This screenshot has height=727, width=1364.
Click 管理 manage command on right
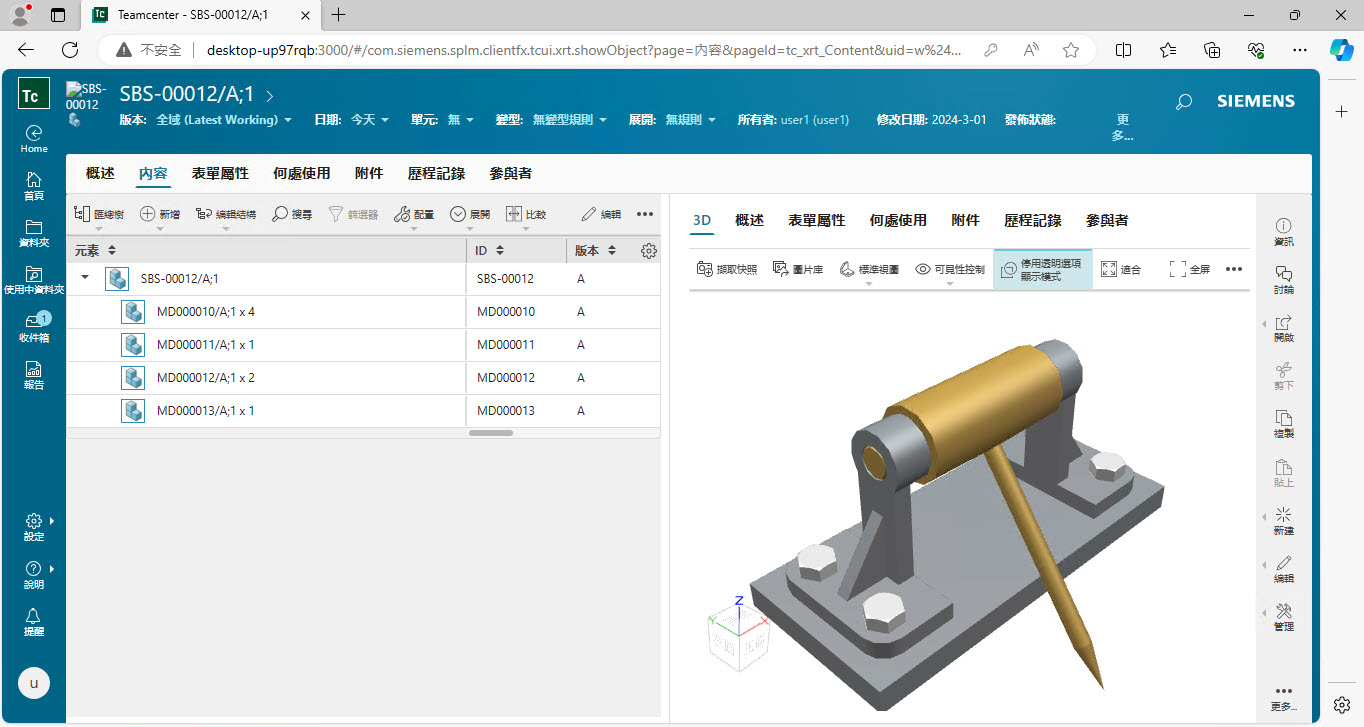tap(1284, 617)
